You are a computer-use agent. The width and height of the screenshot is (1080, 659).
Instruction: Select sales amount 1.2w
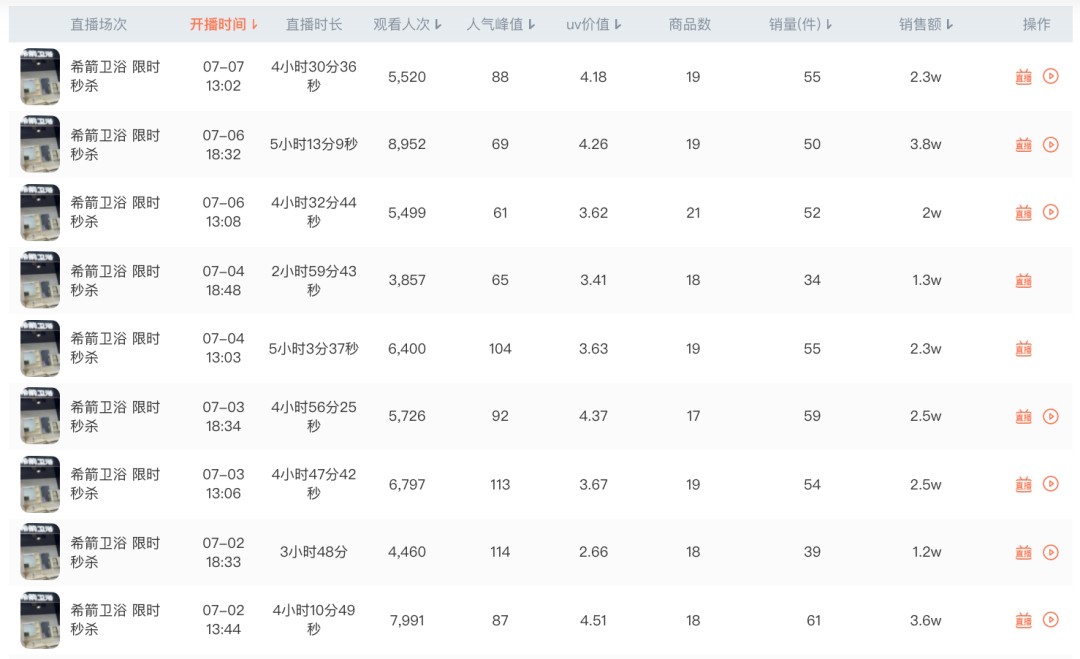(926, 552)
